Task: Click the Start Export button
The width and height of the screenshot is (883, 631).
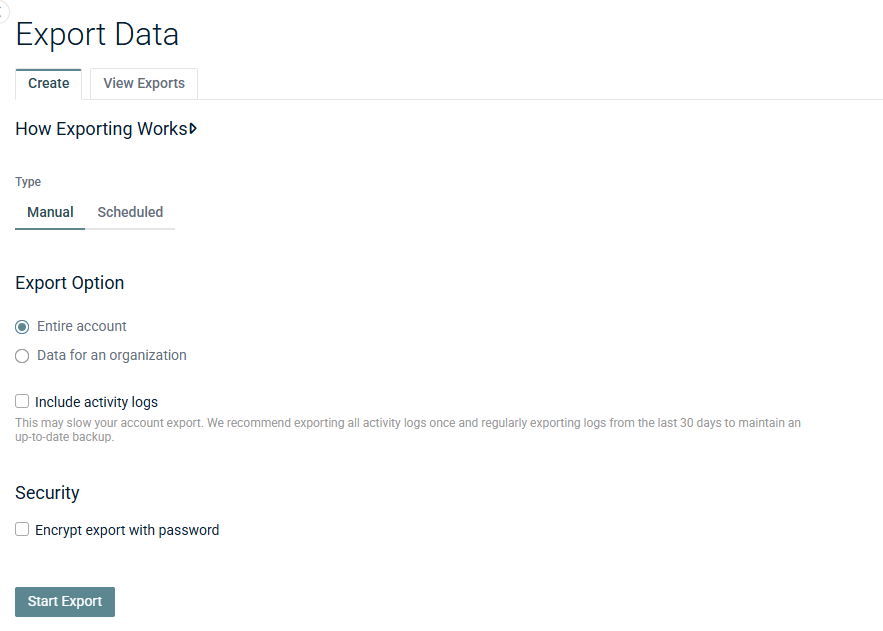Action: (65, 602)
